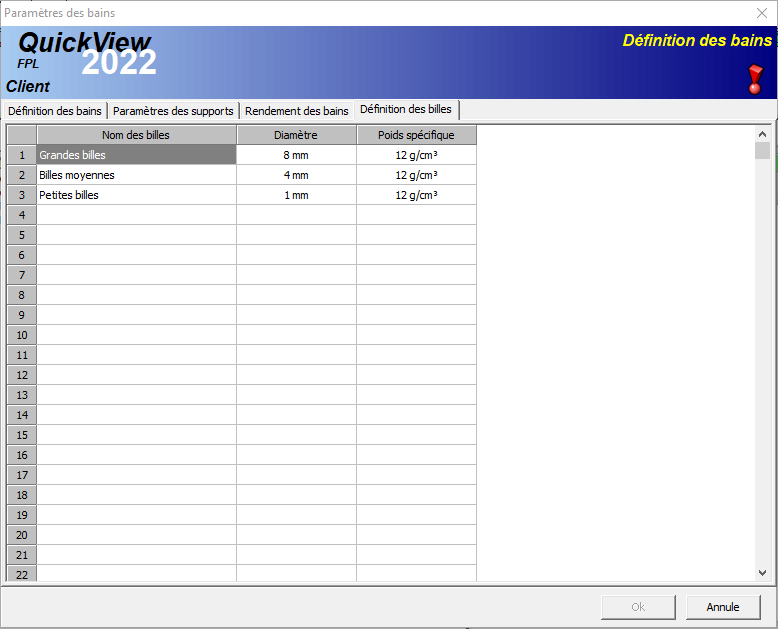Screen dimensions: 778x629
Task: Open the Paramètres des supports tab
Action: coord(173,111)
